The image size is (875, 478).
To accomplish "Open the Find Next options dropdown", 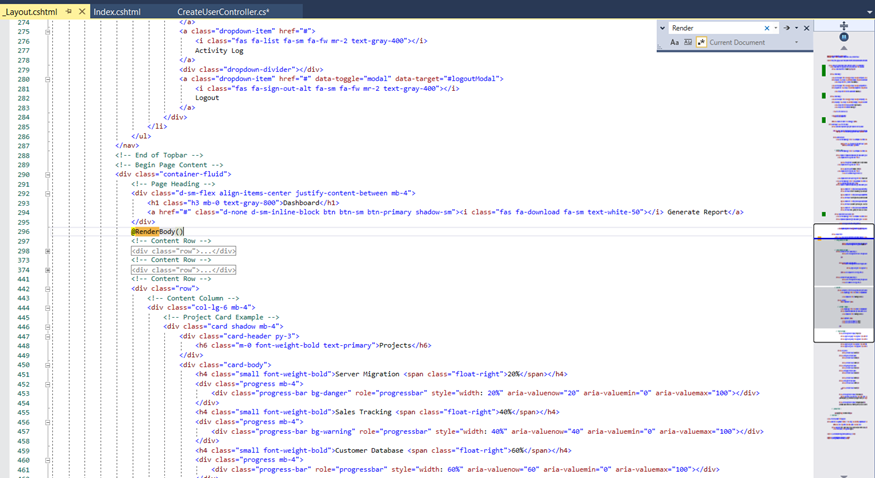I will (x=796, y=28).
